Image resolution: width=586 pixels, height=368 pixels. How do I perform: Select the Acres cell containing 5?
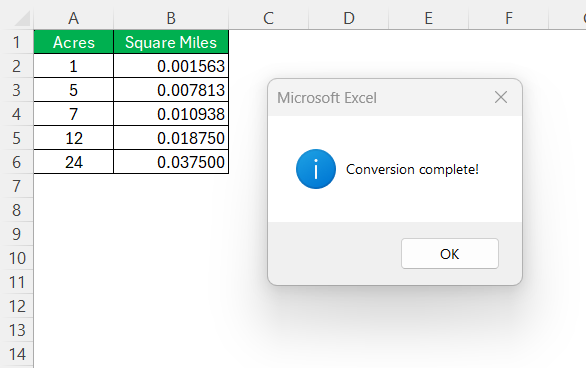[74, 90]
